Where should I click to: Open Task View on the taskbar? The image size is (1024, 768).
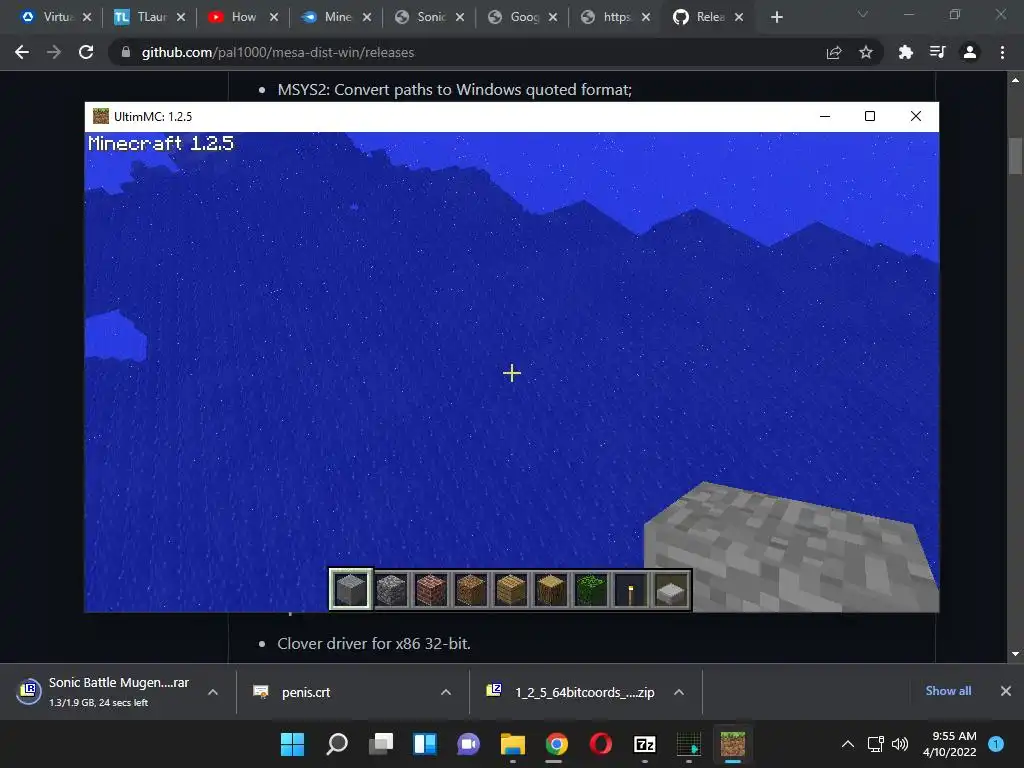pos(381,744)
